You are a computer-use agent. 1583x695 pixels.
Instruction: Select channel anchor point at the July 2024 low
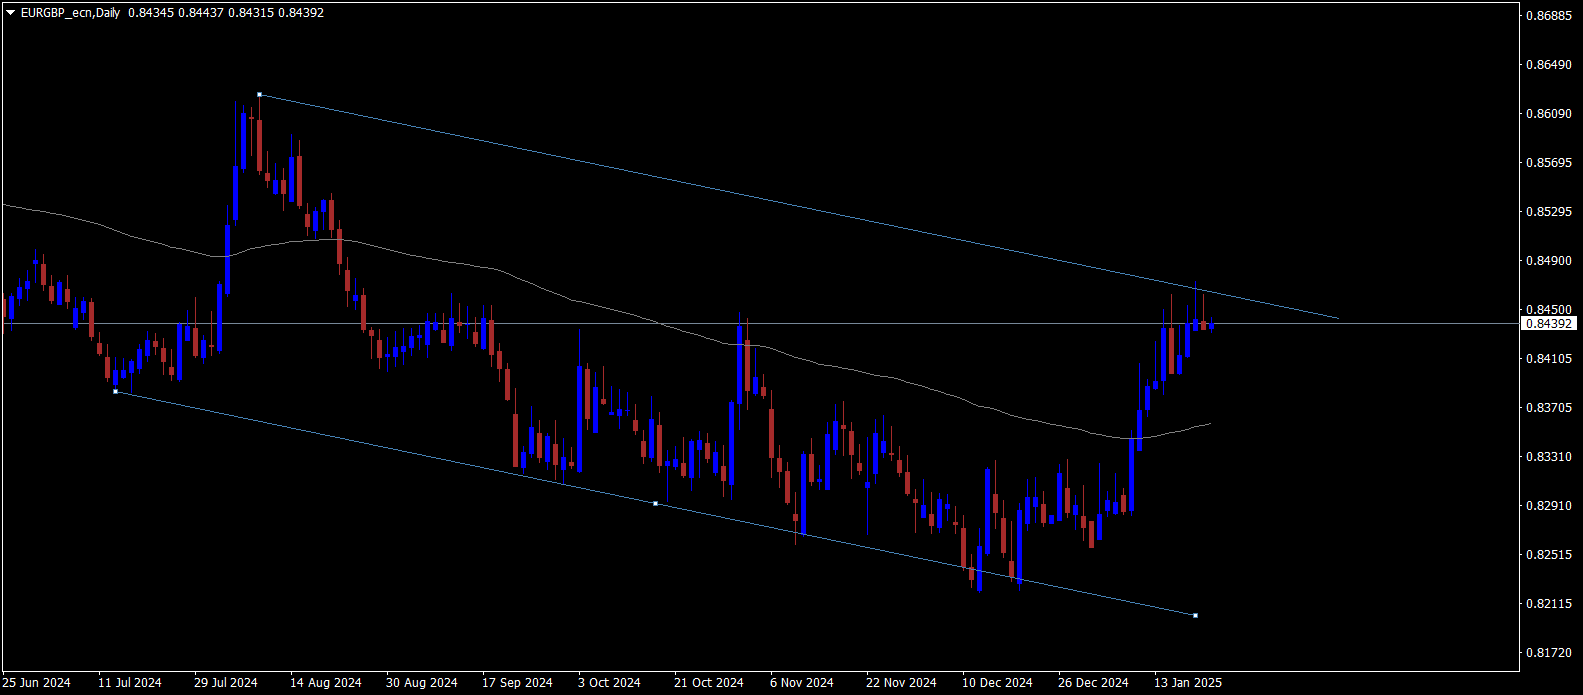[115, 391]
